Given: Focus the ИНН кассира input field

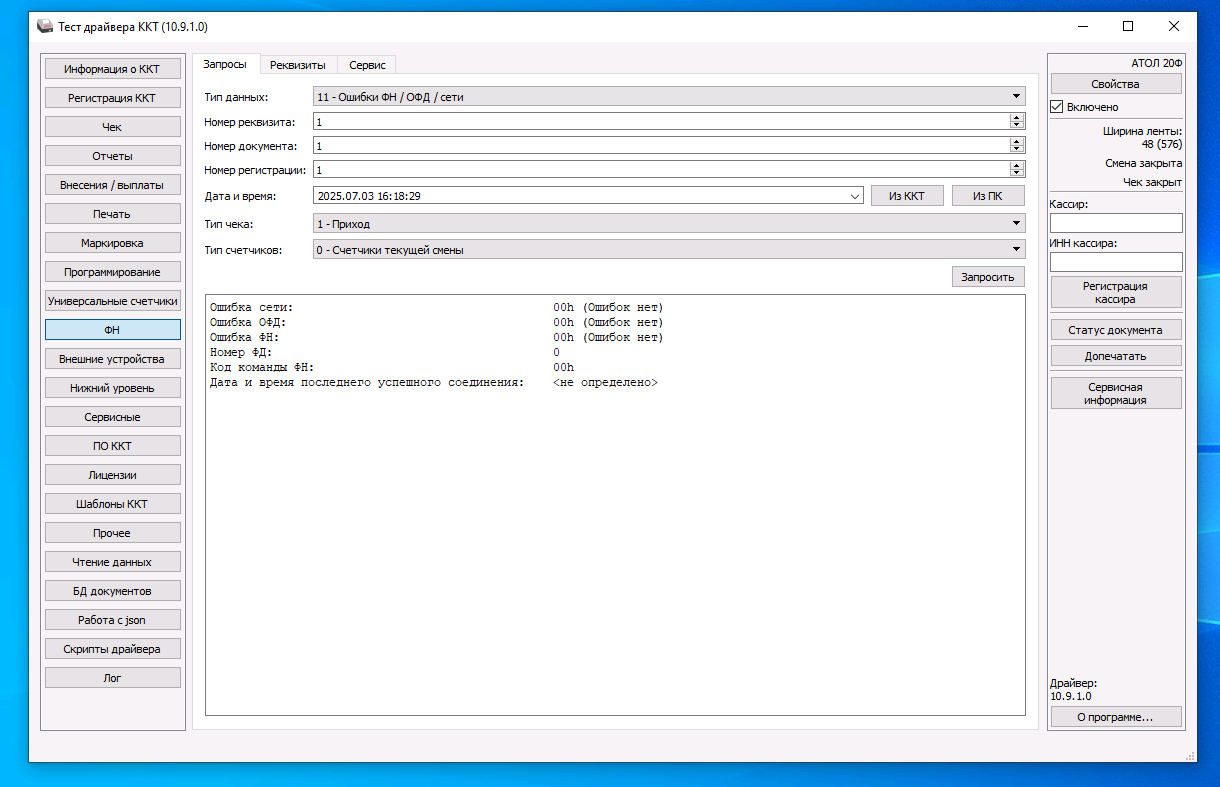Looking at the screenshot, I should 1116,262.
